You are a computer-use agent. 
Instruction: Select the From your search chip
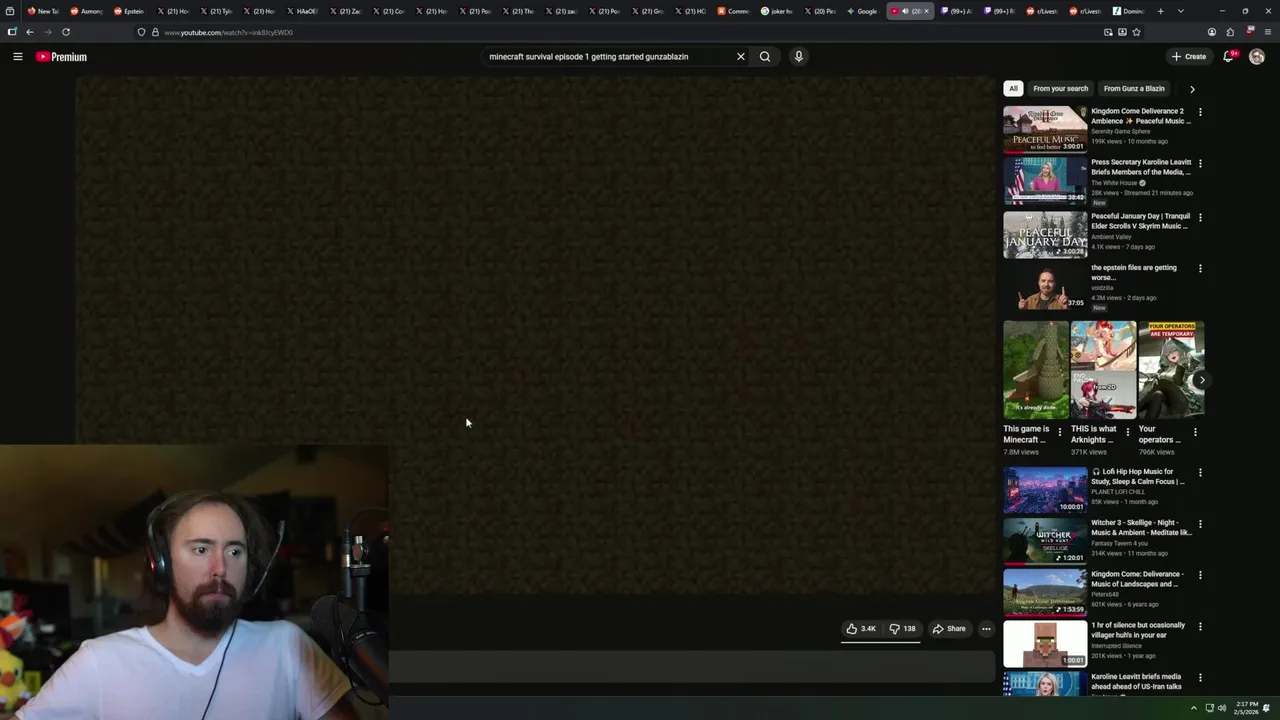pyautogui.click(x=1060, y=88)
